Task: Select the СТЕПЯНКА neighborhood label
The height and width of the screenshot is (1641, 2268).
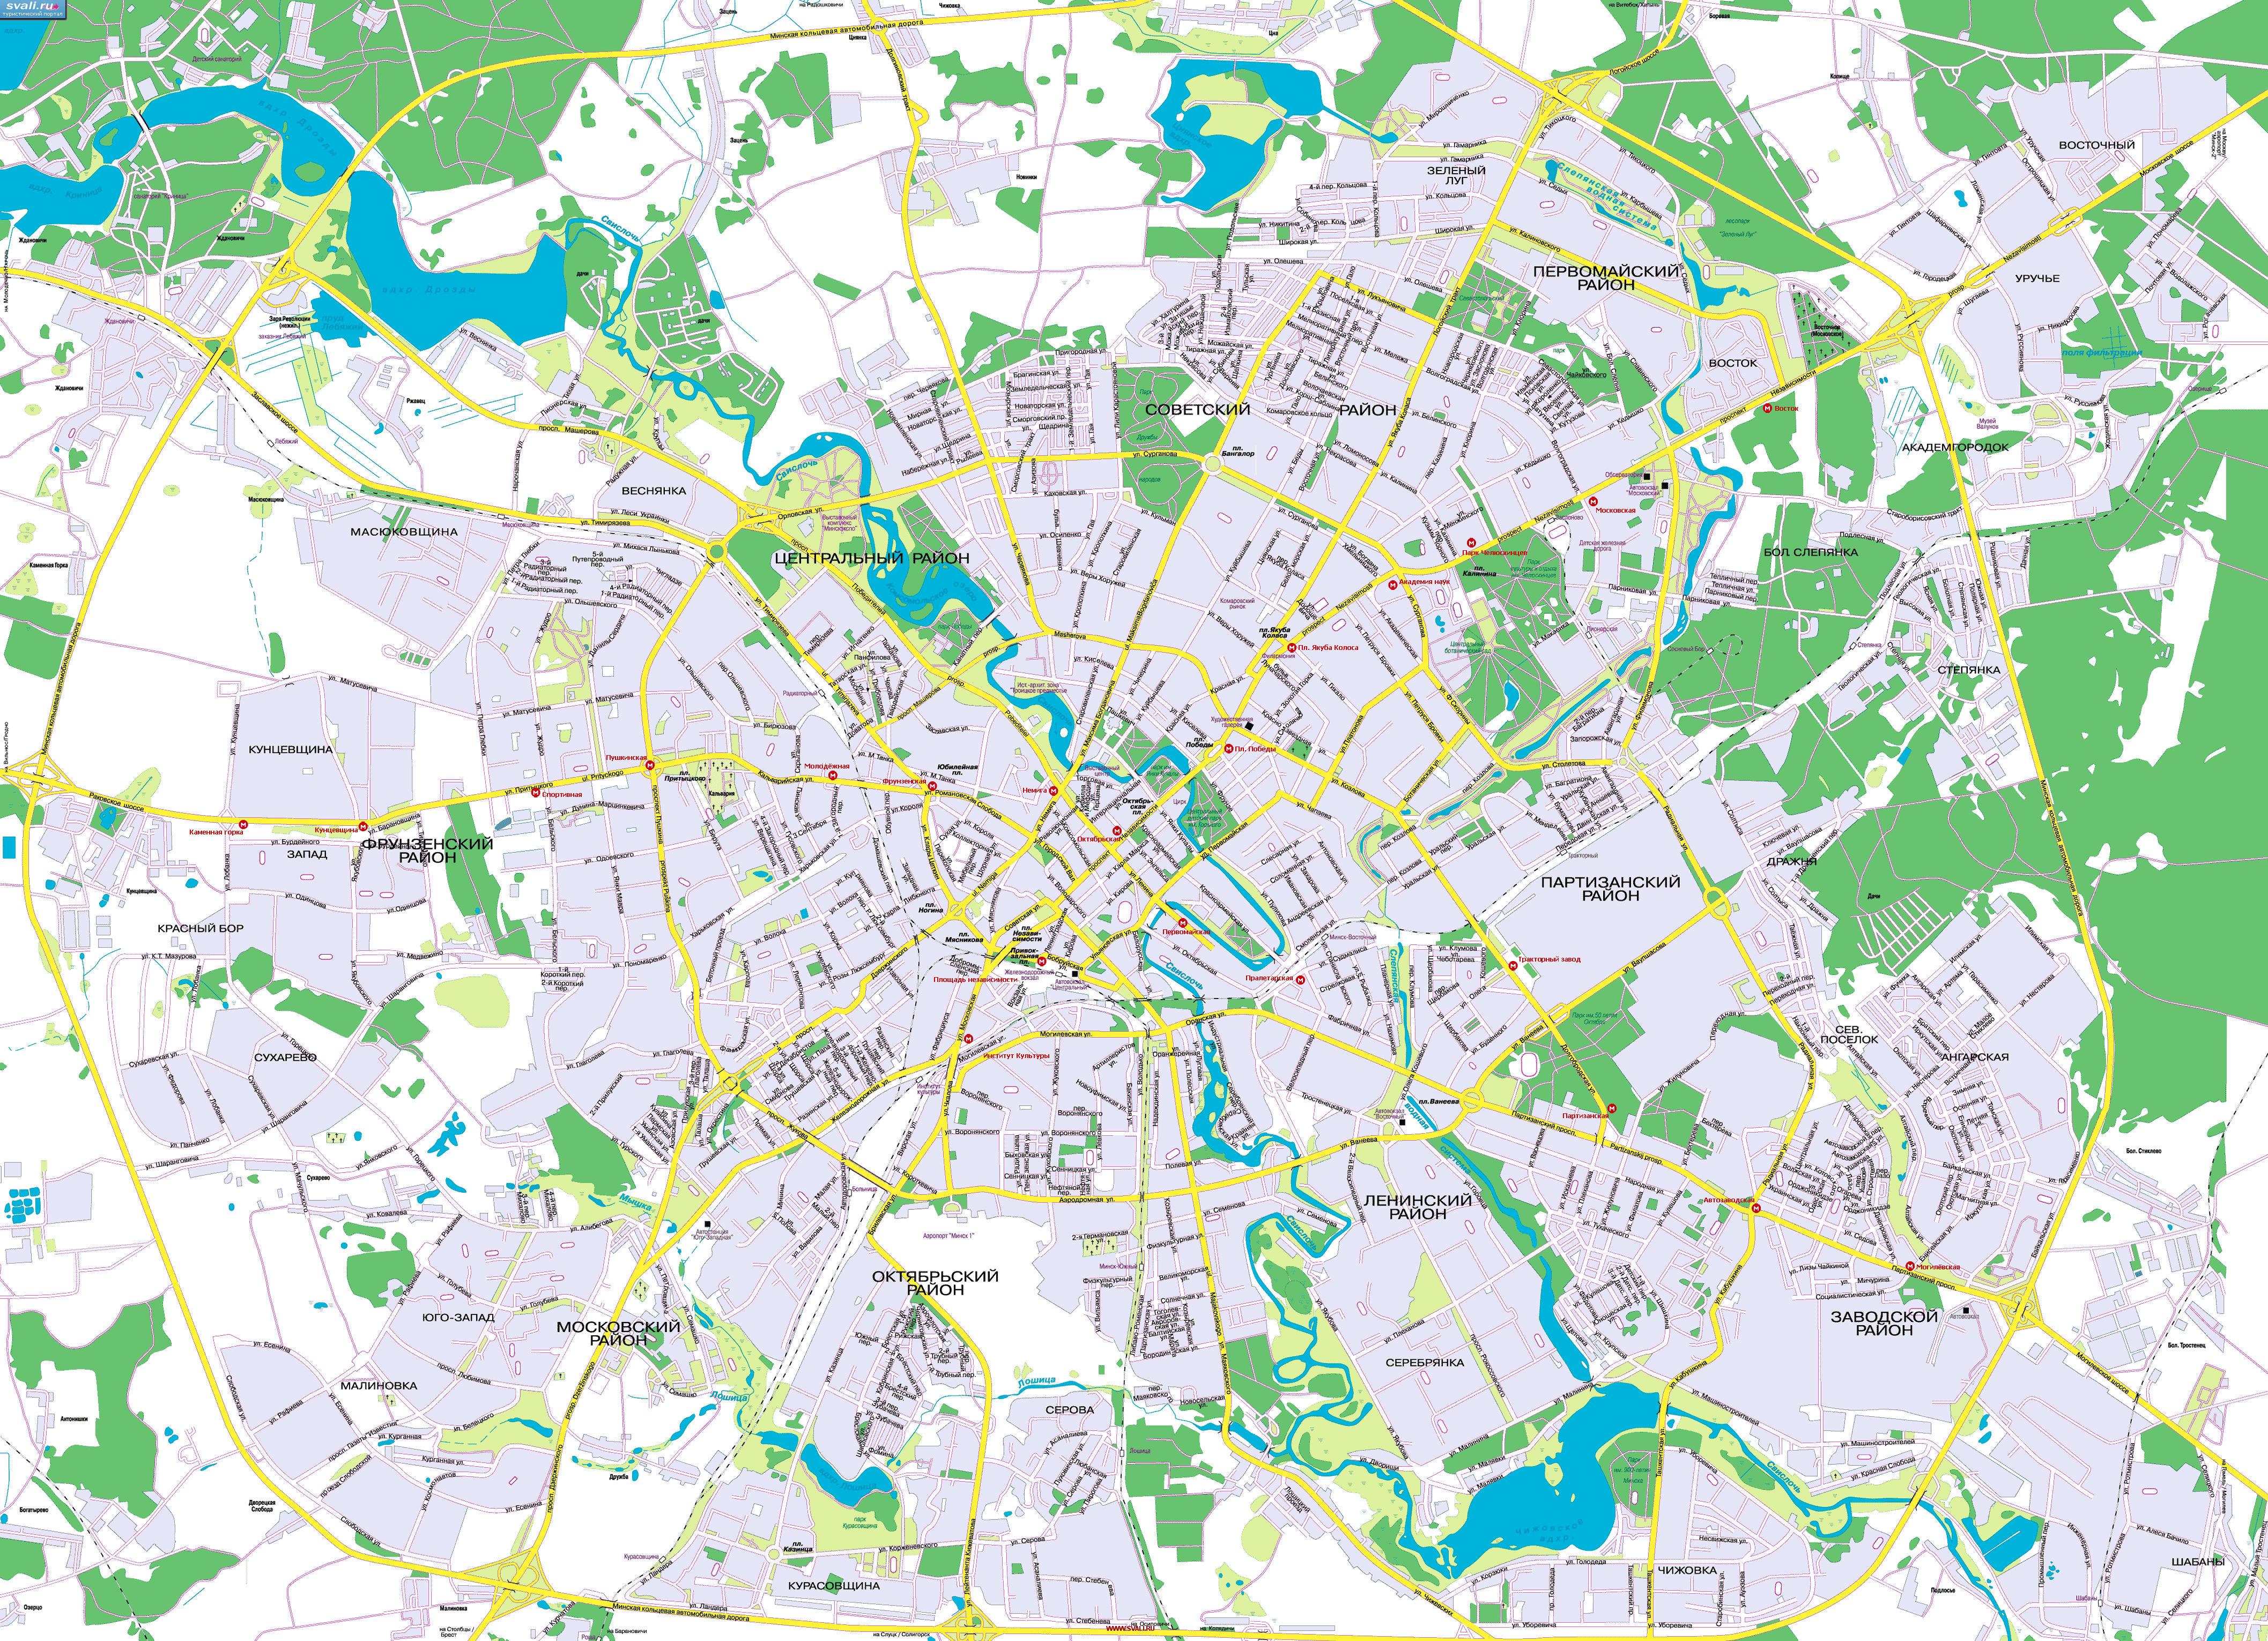Action: [1969, 670]
